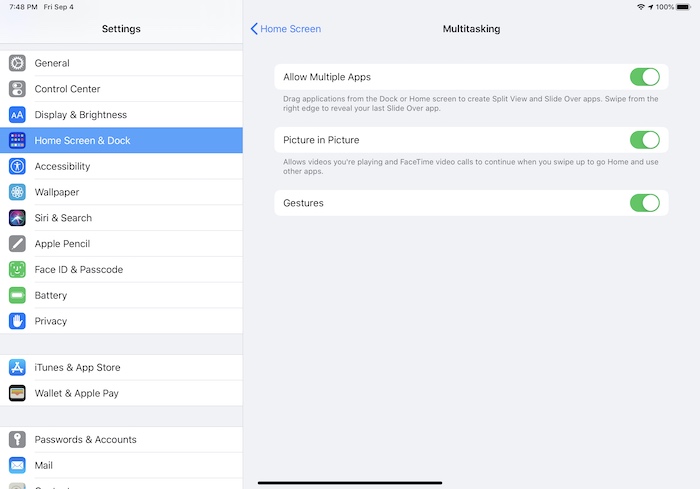Tap the Home Screen back link
The image size is (700, 489).
(290, 29)
